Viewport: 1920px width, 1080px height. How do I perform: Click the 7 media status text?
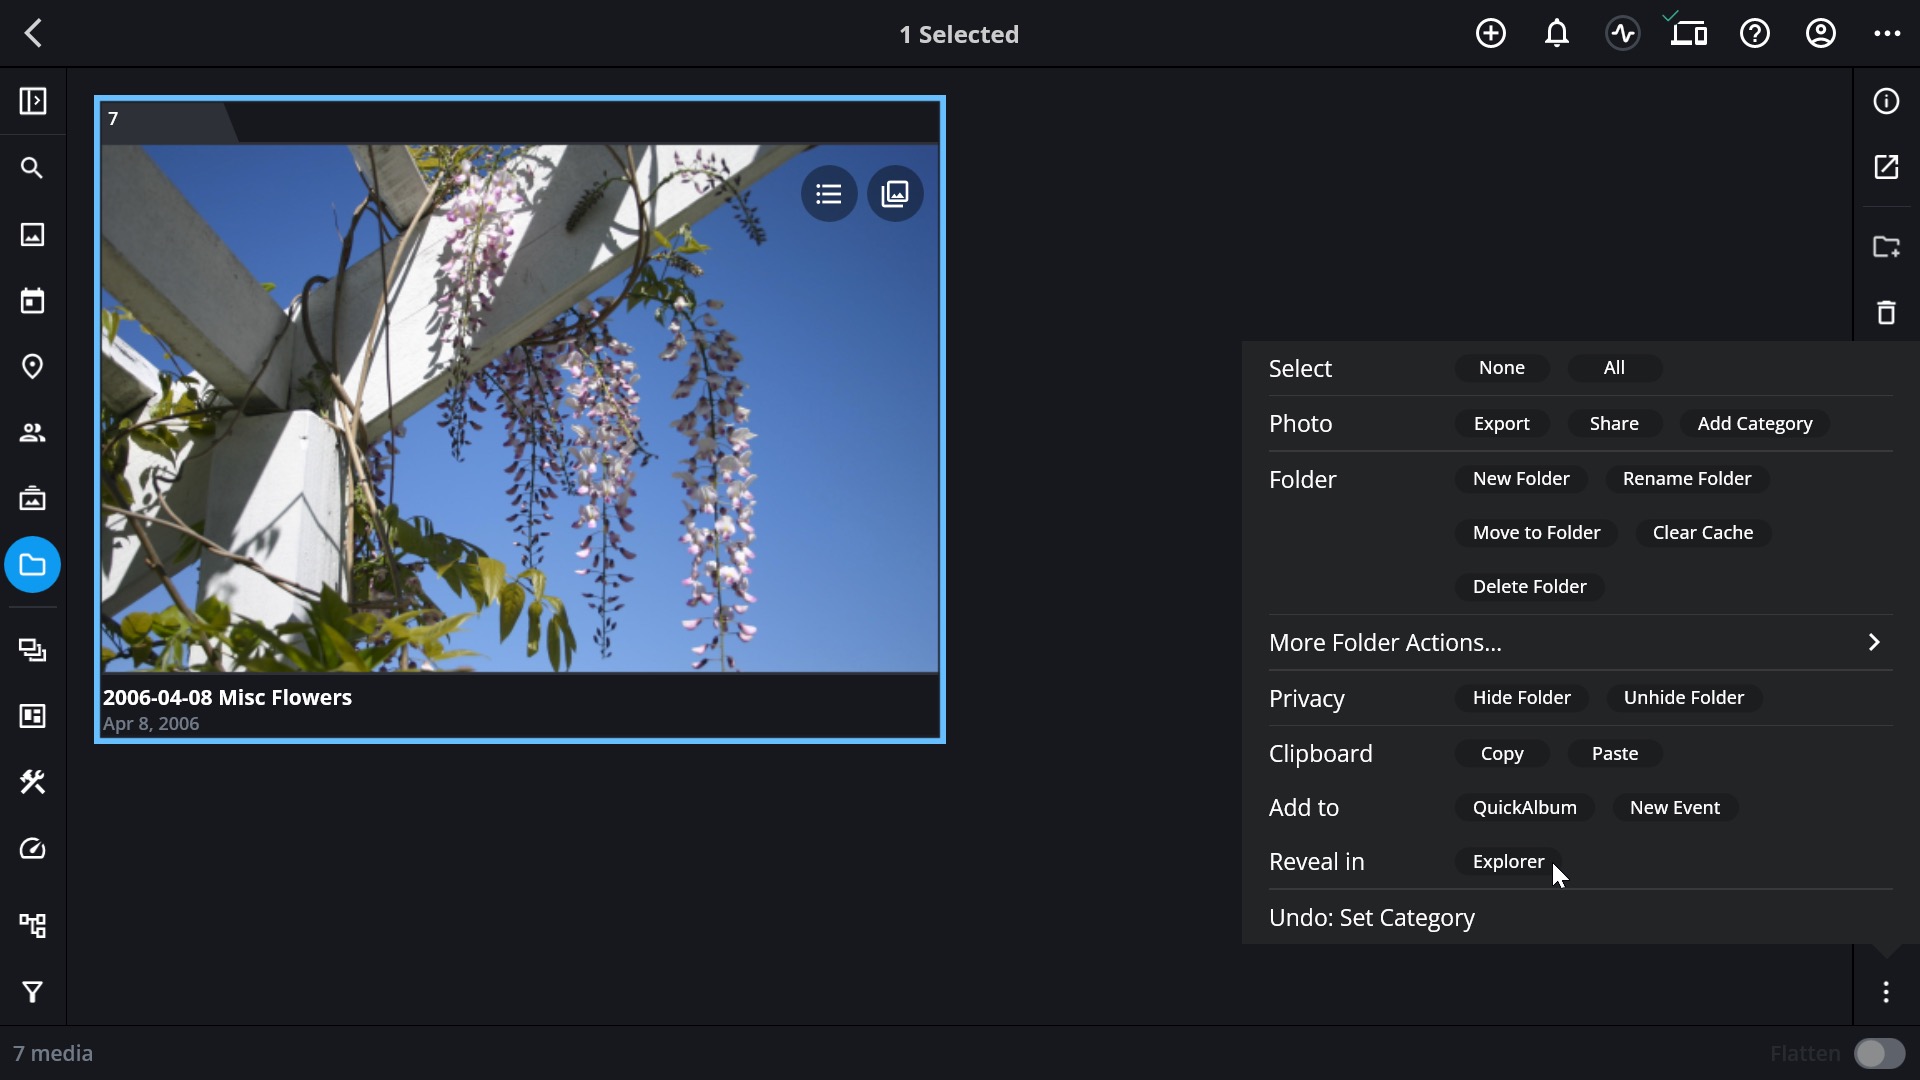[53, 1053]
